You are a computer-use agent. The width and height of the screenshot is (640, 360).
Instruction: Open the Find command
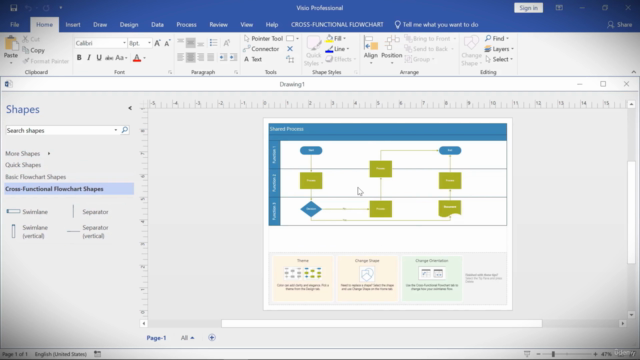click(x=497, y=38)
